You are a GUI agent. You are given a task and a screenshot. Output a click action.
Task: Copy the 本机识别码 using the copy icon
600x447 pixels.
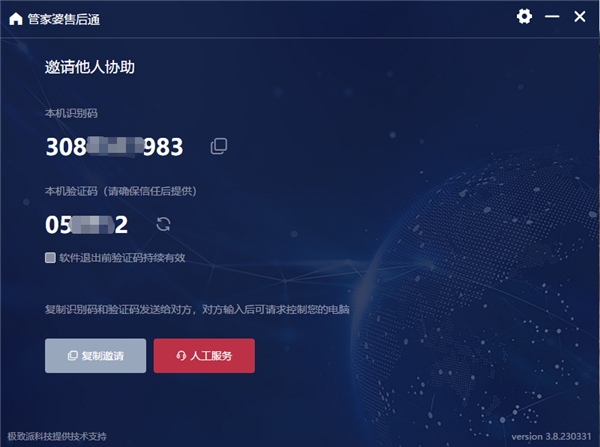(x=219, y=147)
